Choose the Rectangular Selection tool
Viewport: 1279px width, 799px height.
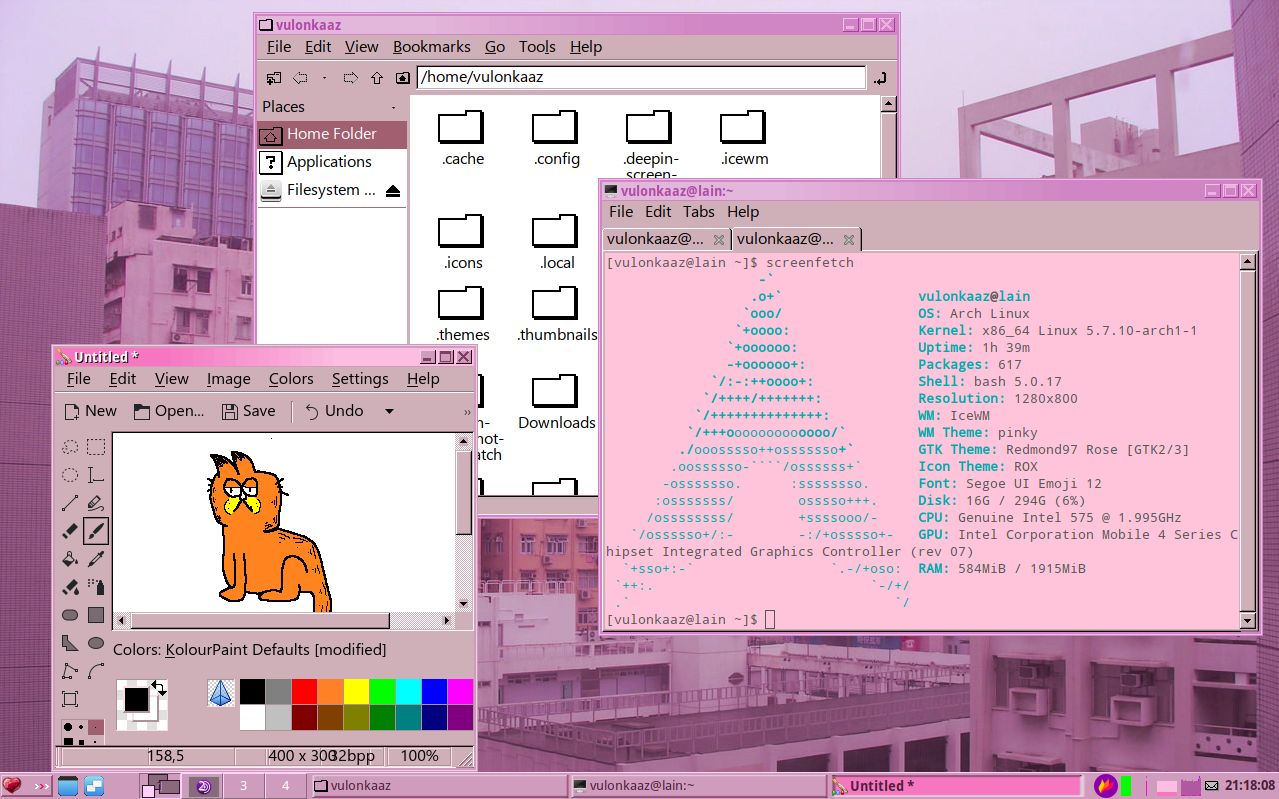point(96,446)
